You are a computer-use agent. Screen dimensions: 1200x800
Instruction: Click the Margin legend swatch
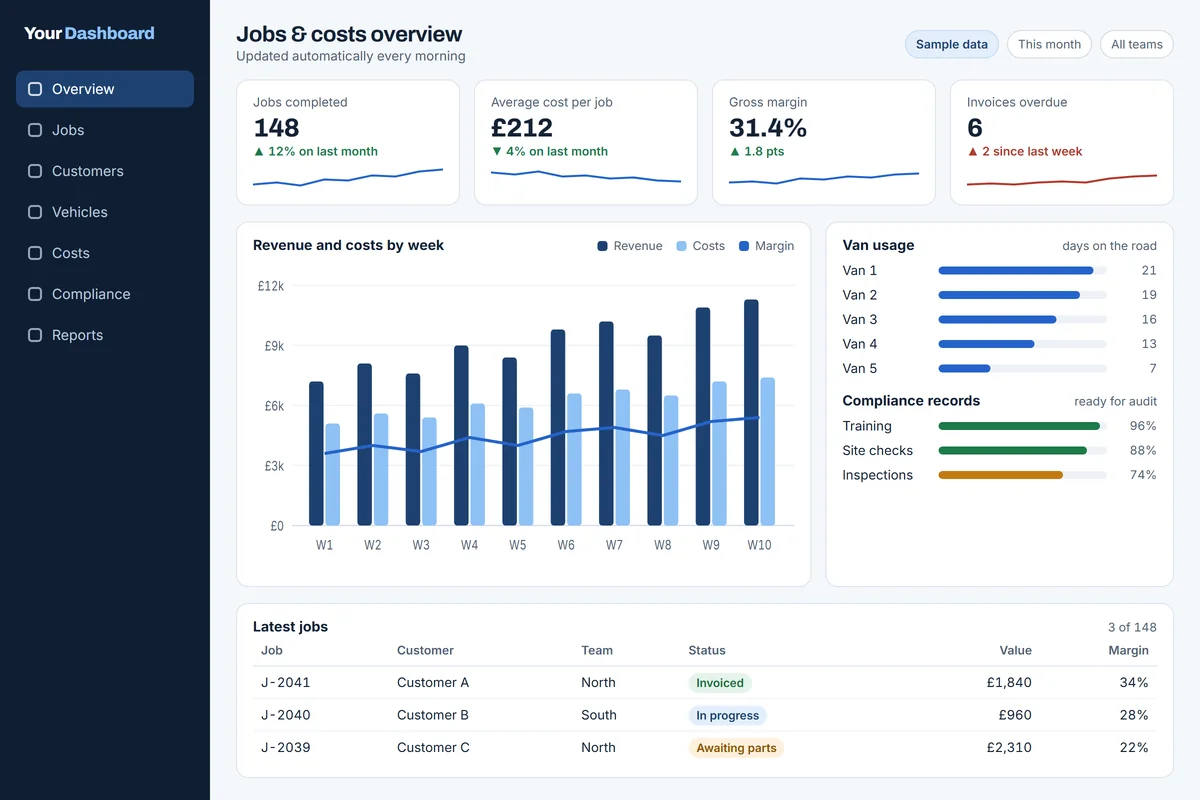[x=744, y=246]
